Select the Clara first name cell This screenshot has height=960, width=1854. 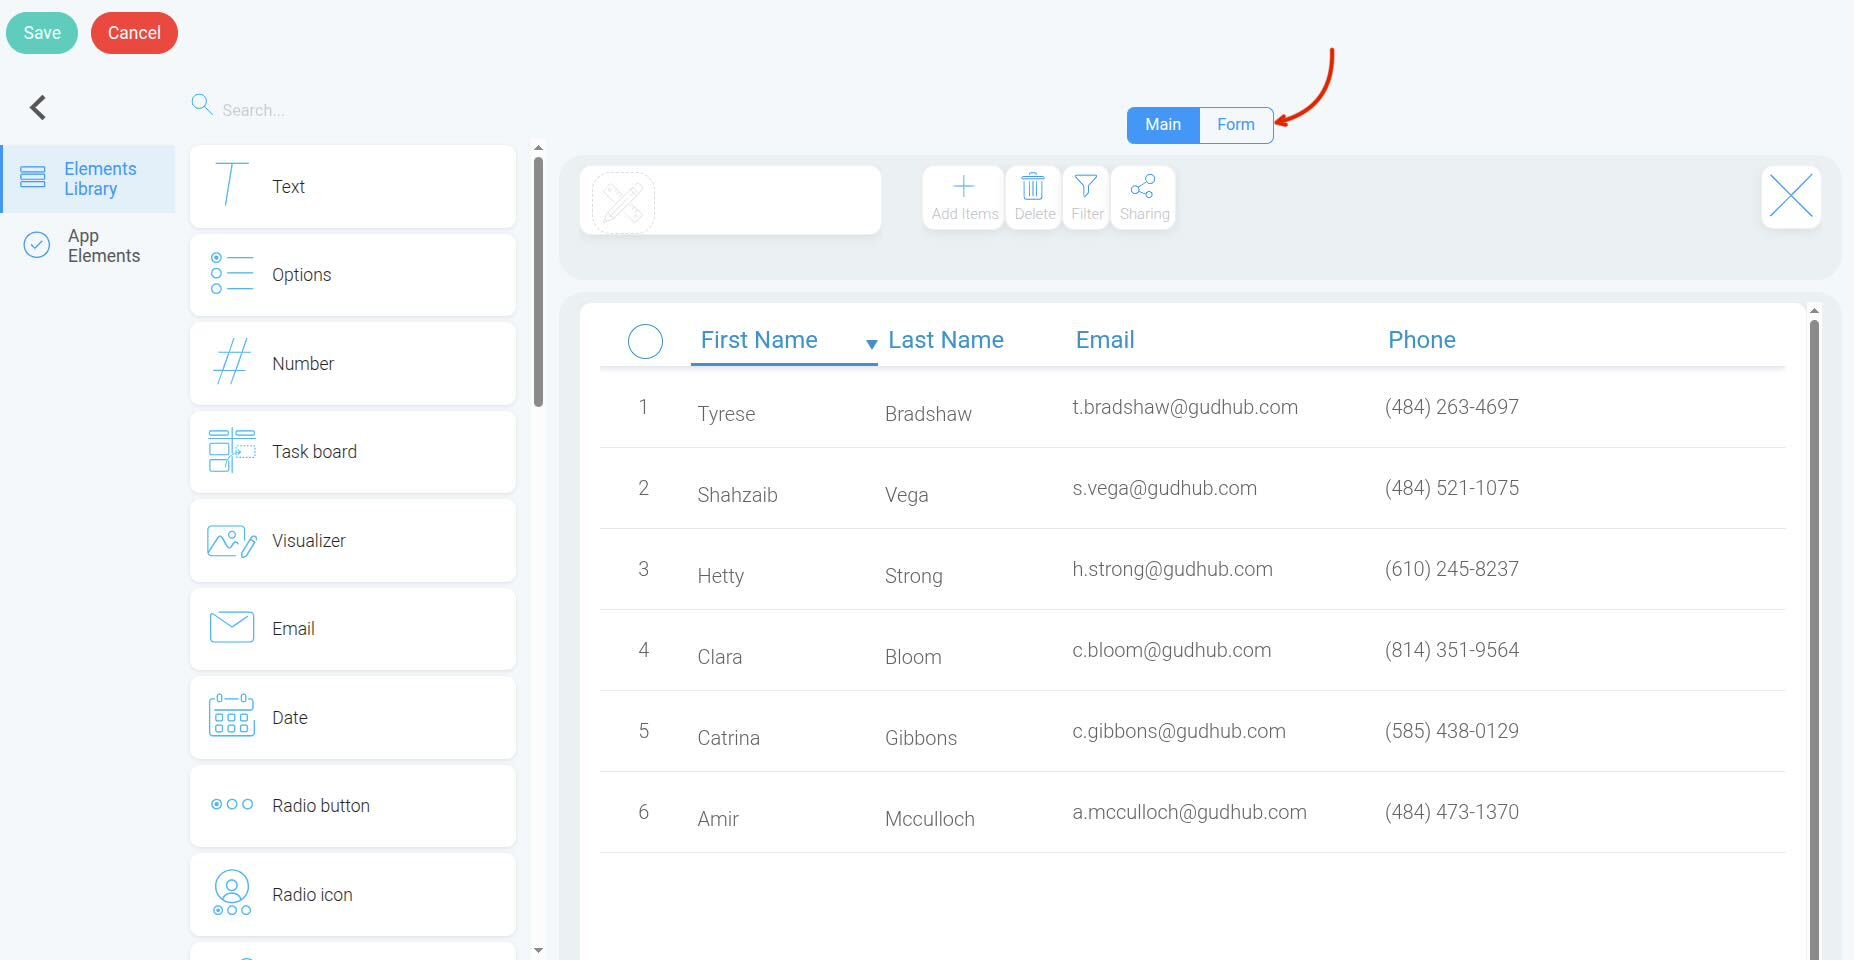(719, 657)
